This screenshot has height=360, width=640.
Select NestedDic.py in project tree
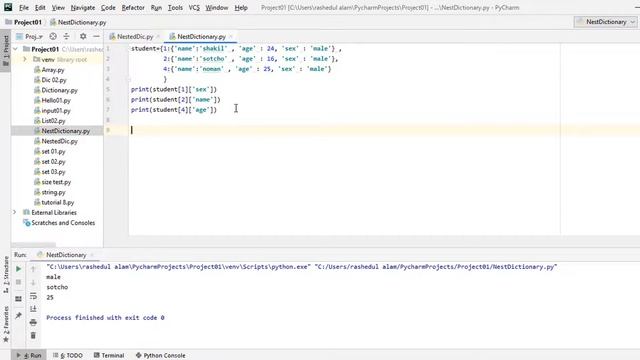(x=56, y=141)
